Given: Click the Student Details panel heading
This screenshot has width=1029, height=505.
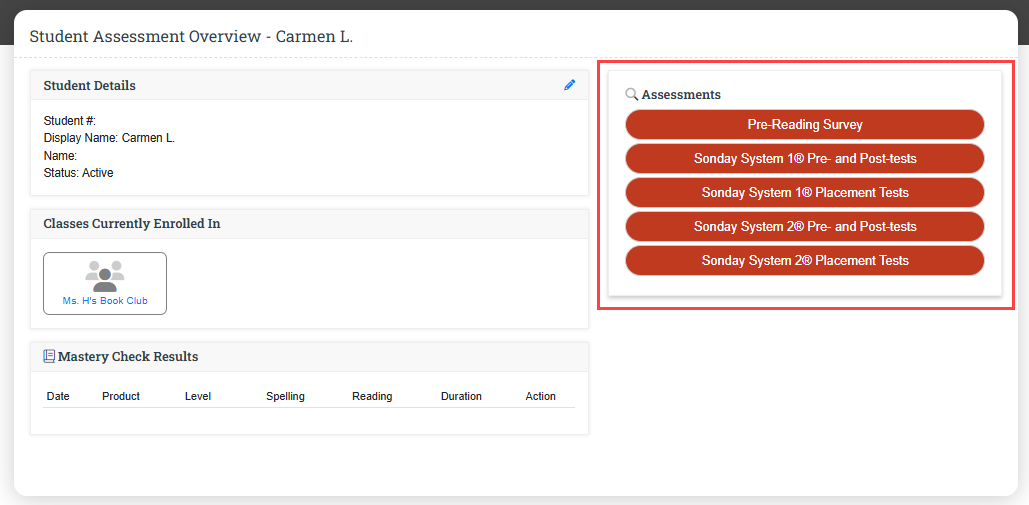Looking at the screenshot, I should pos(90,86).
